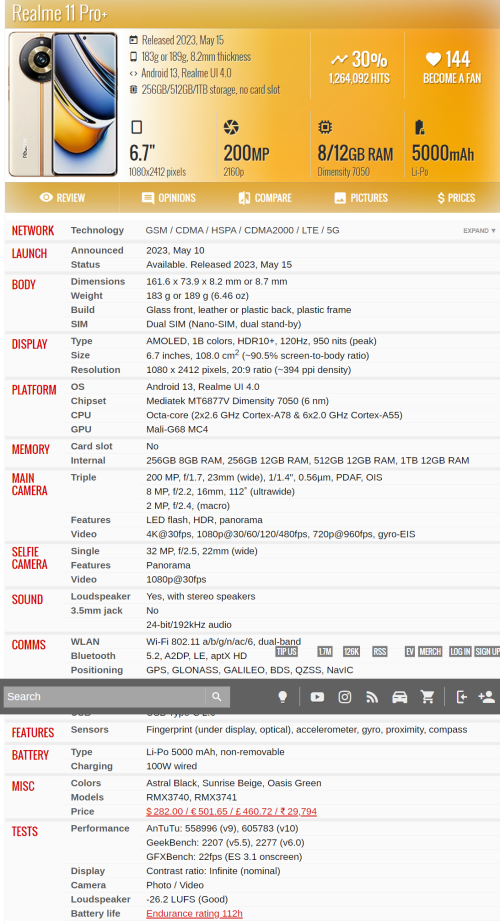Screen dimensions: 500x924
Task: Click into the Search field
Action: pyautogui.click(x=104, y=697)
